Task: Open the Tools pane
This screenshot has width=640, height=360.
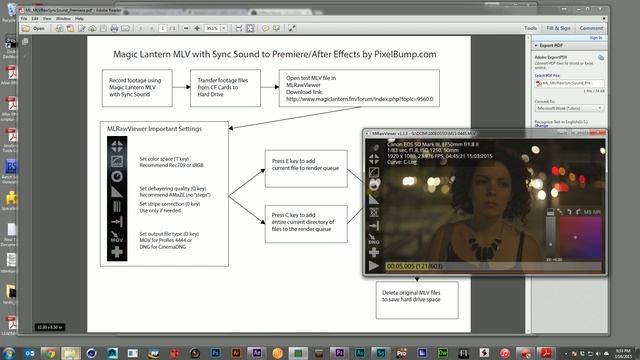Action: tap(531, 28)
